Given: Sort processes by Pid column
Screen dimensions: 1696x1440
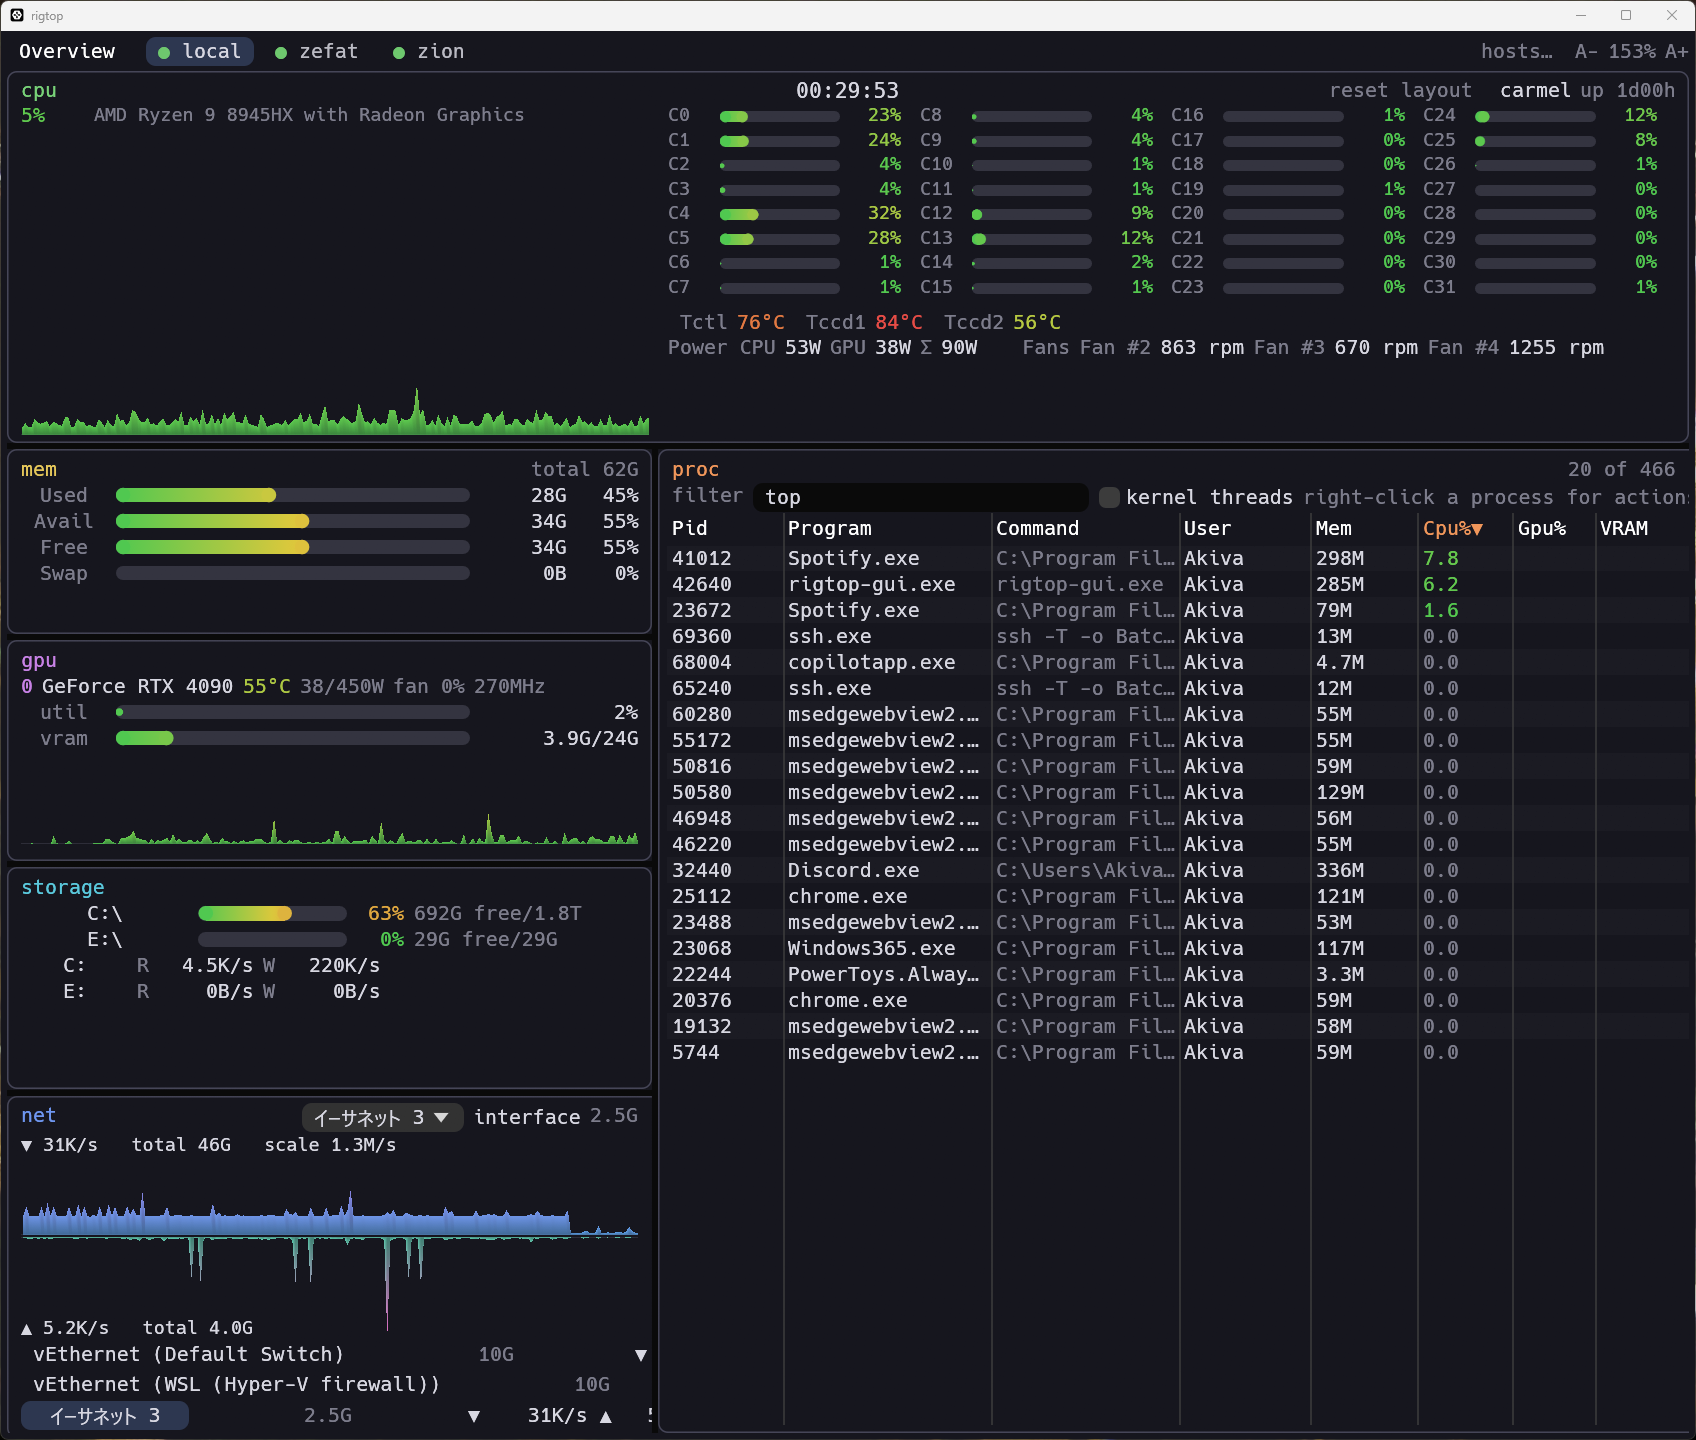Looking at the screenshot, I should tap(690, 528).
